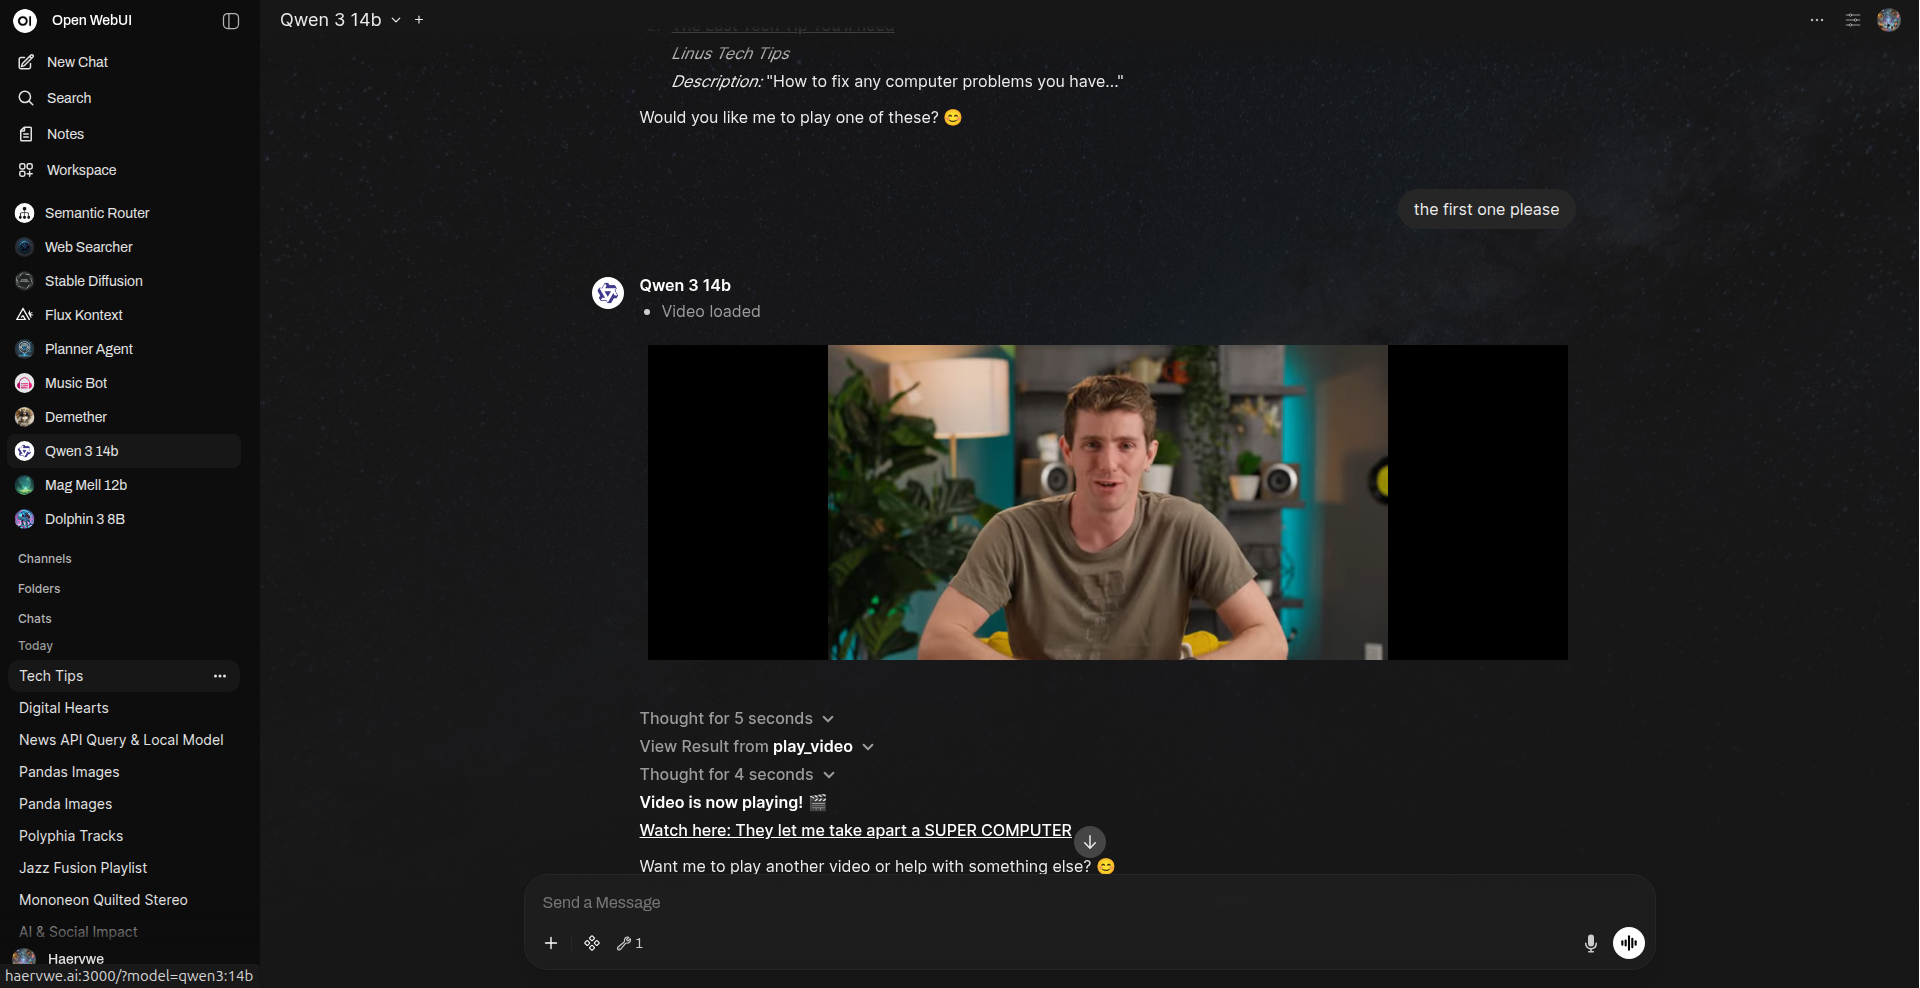Viewport: 1920px width, 988px height.
Task: Open the Jazz Fusion Playlist chat
Action: click(83, 868)
